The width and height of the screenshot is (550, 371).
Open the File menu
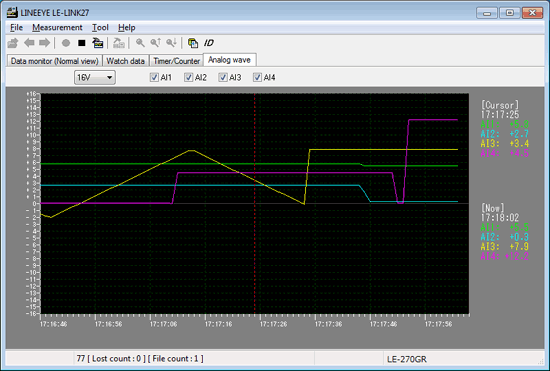click(16, 27)
